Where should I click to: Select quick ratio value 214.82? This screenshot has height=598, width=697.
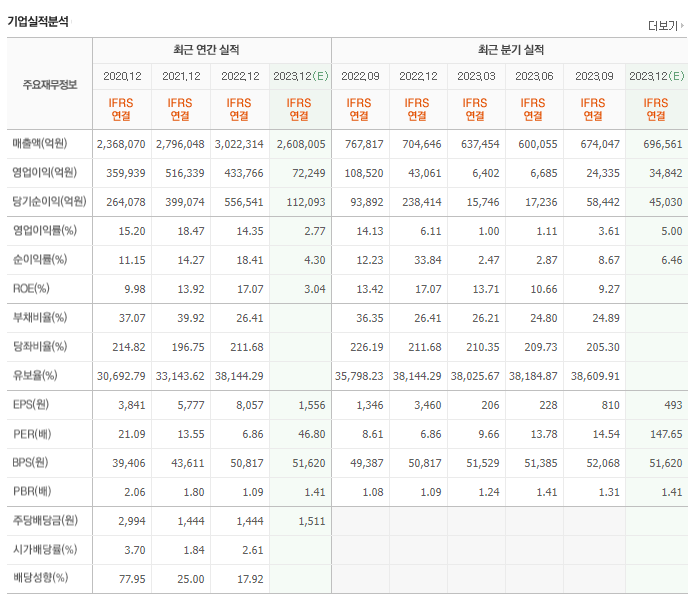coord(129,347)
